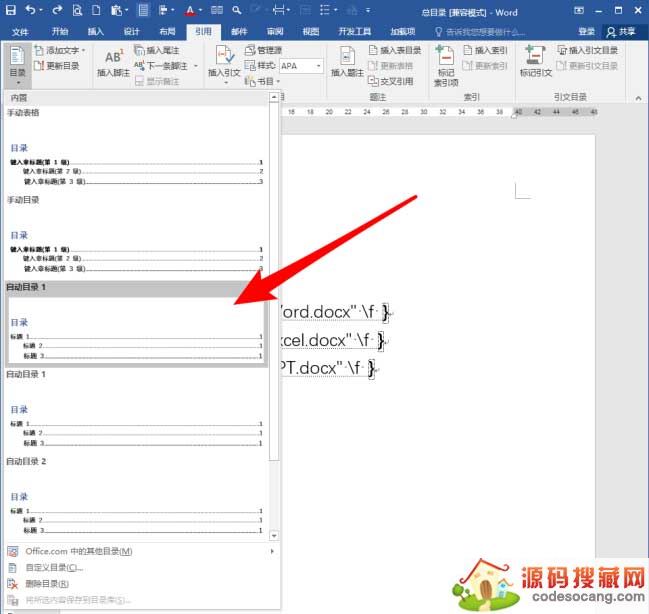This screenshot has height=614, width=649.
Task: Switch to the 插入 (Insert) ribbon tab
Action: point(96,31)
